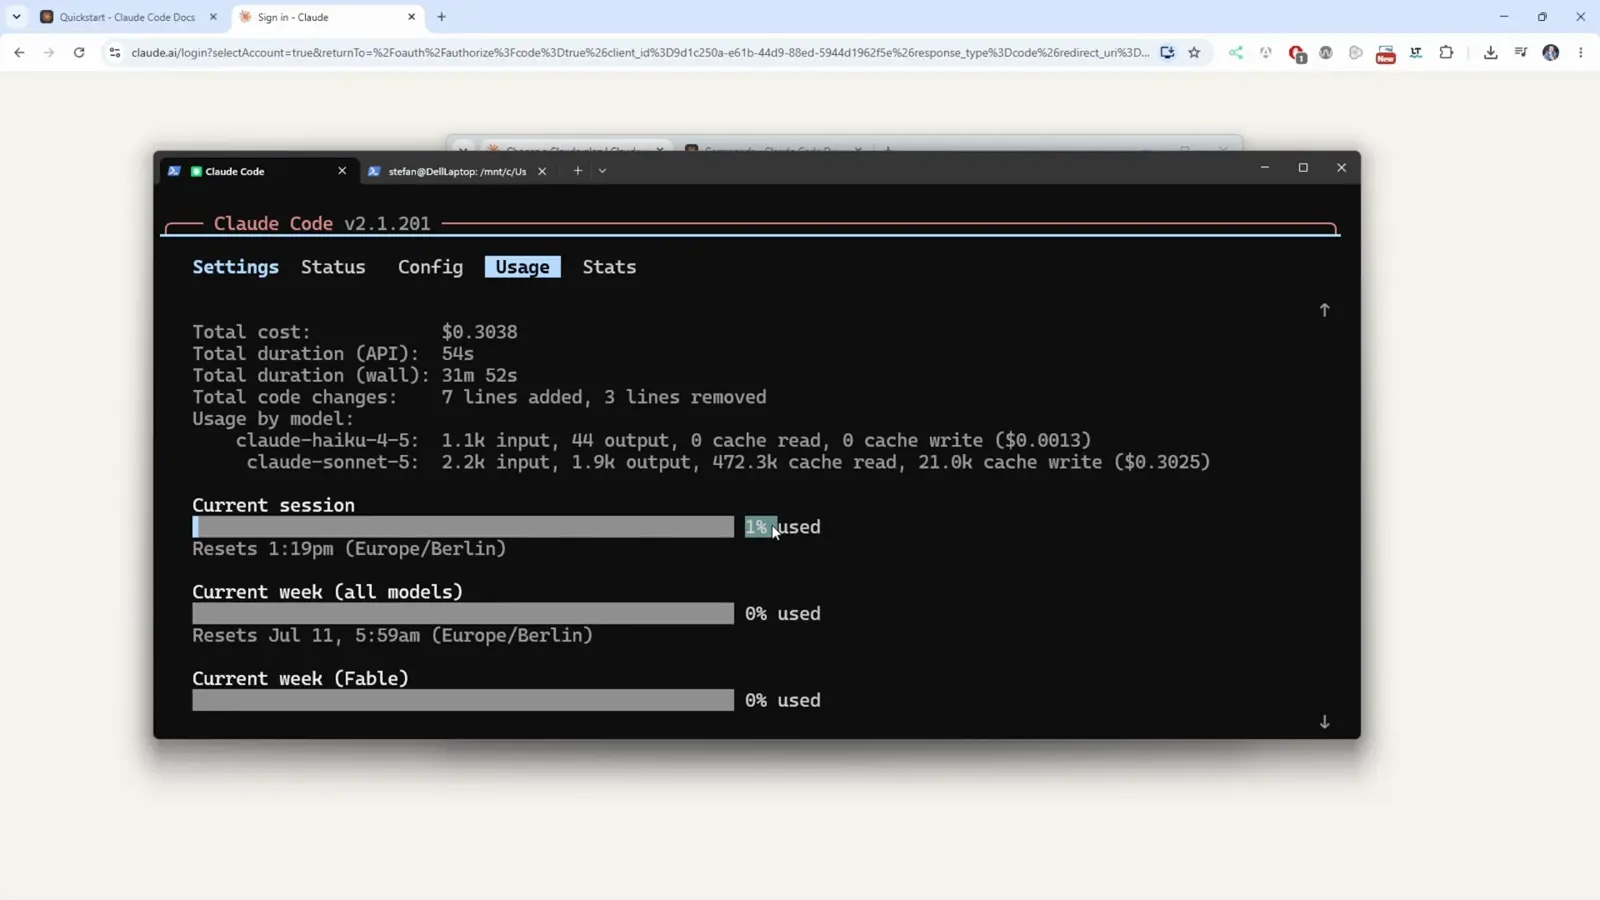This screenshot has width=1600, height=900.
Task: Select the Config tab in Settings
Action: tap(430, 267)
